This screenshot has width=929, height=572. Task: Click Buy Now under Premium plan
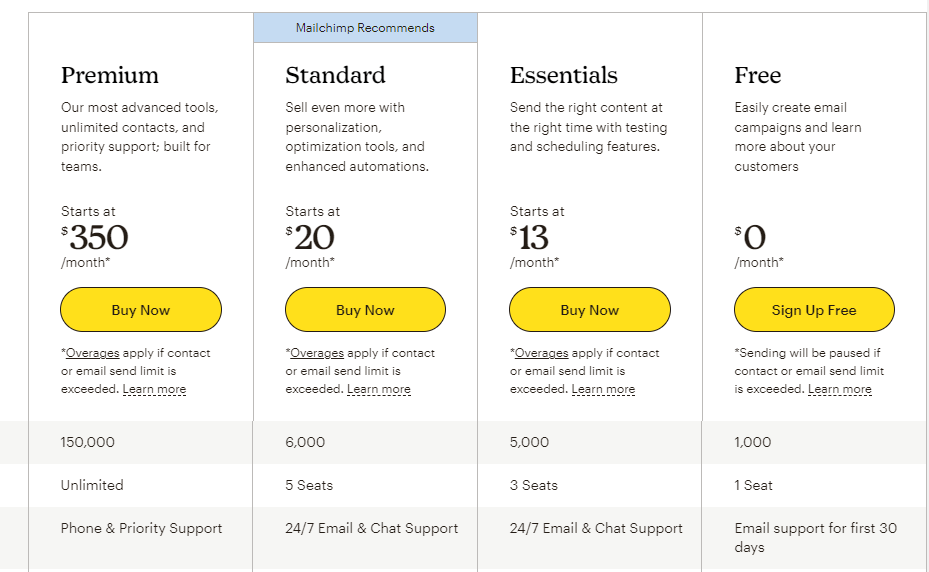point(141,309)
